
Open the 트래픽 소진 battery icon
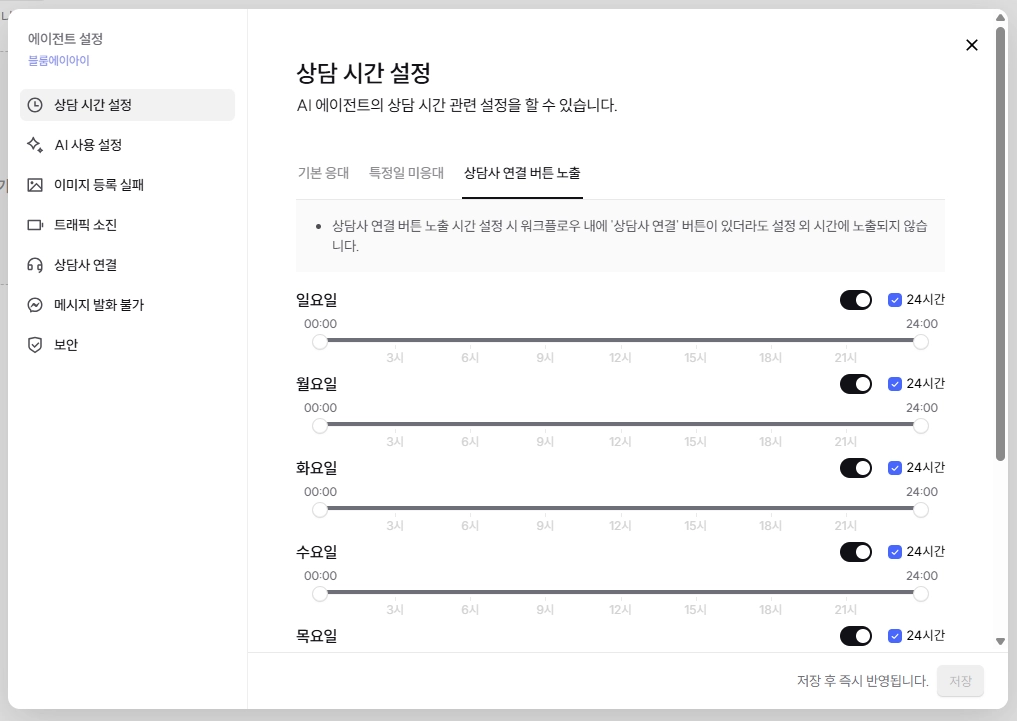coord(35,225)
